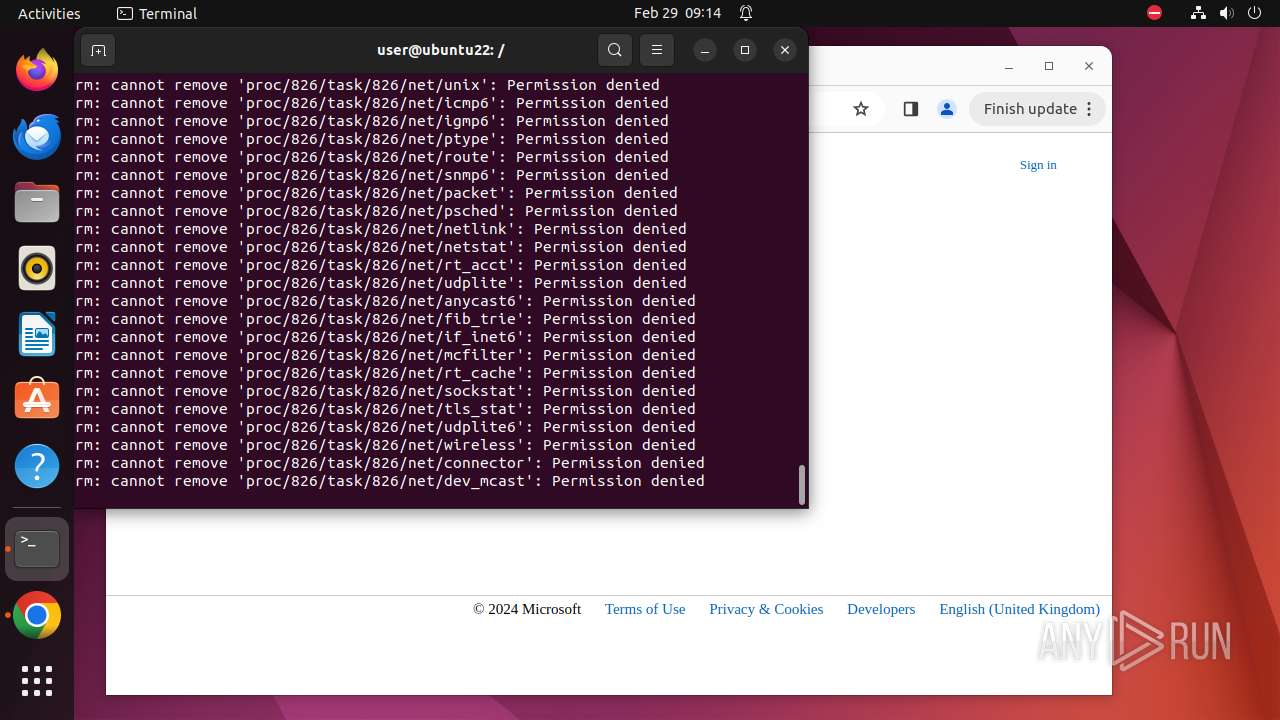Open Chrome three-dot menu beside Finish update
Viewport: 1280px width, 720px height.
click(x=1090, y=109)
